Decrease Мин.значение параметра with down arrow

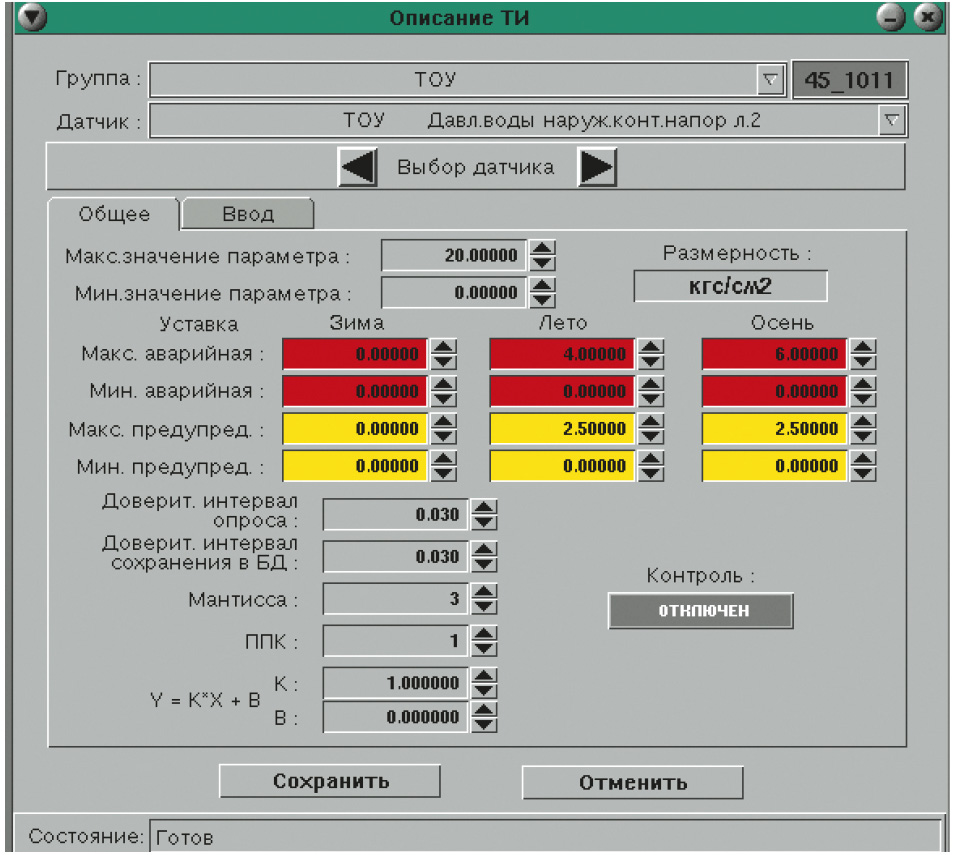[542, 300]
